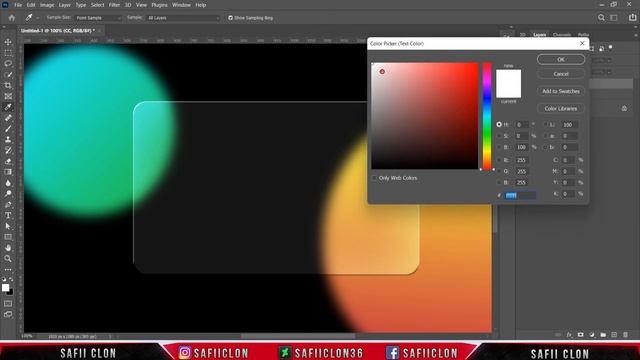Screen dimensions: 640x360
Task: Select the Clone Stamp tool
Action: click(8, 140)
